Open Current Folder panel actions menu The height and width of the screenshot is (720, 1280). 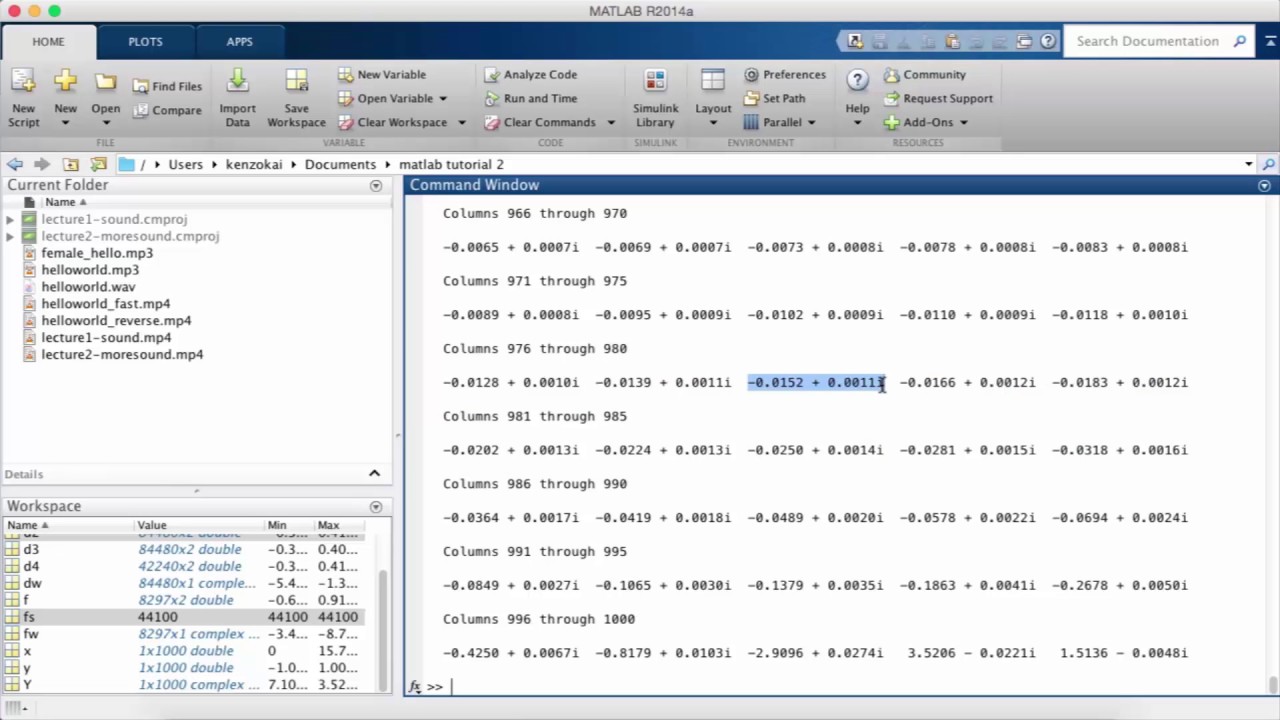tap(376, 185)
